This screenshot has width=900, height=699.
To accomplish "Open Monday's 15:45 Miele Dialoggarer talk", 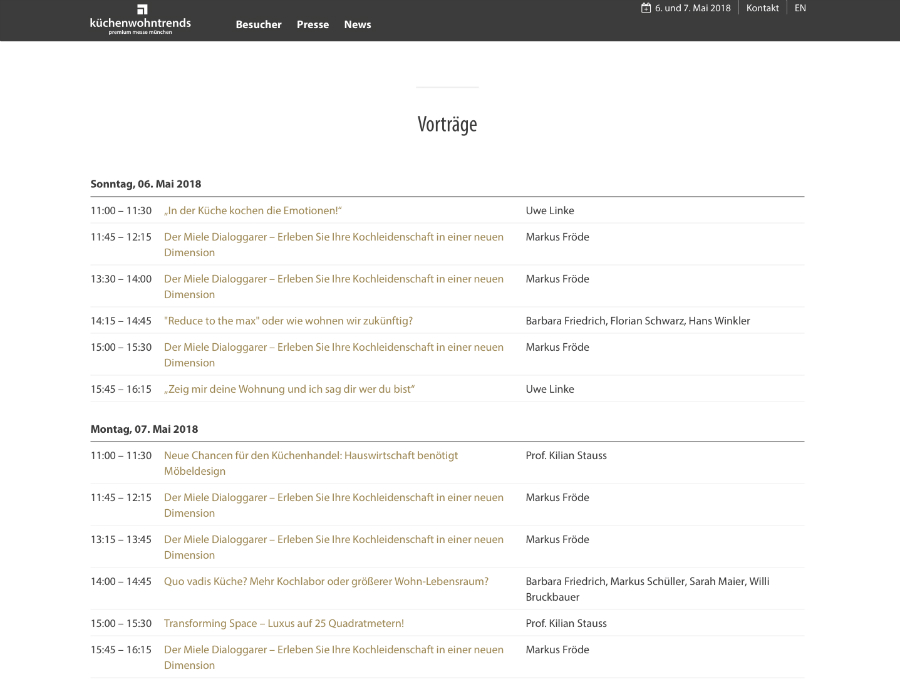I will [333, 657].
